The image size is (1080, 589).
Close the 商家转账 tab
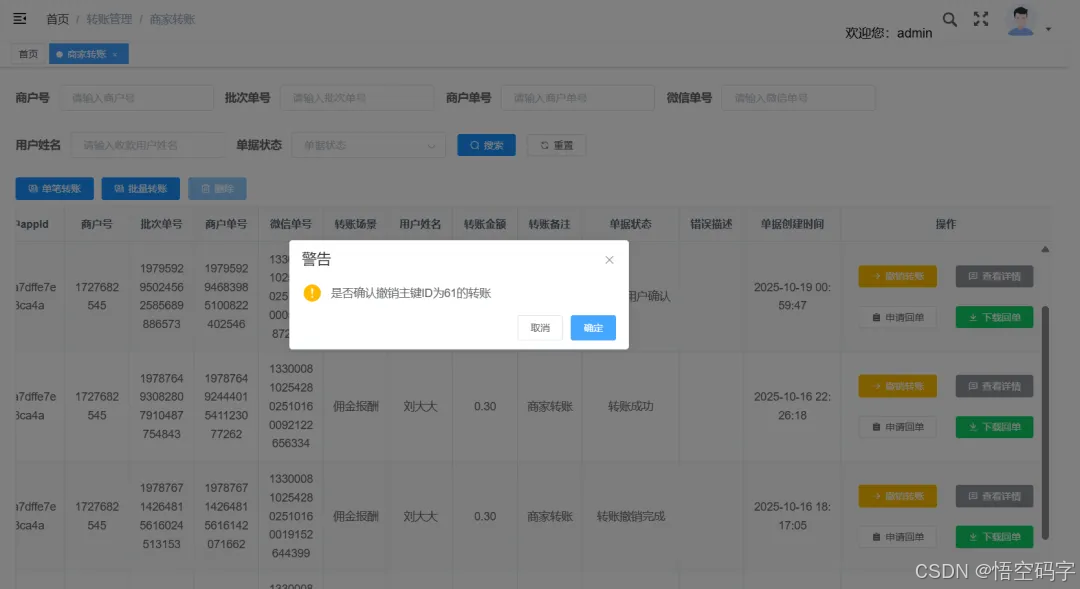[x=115, y=54]
